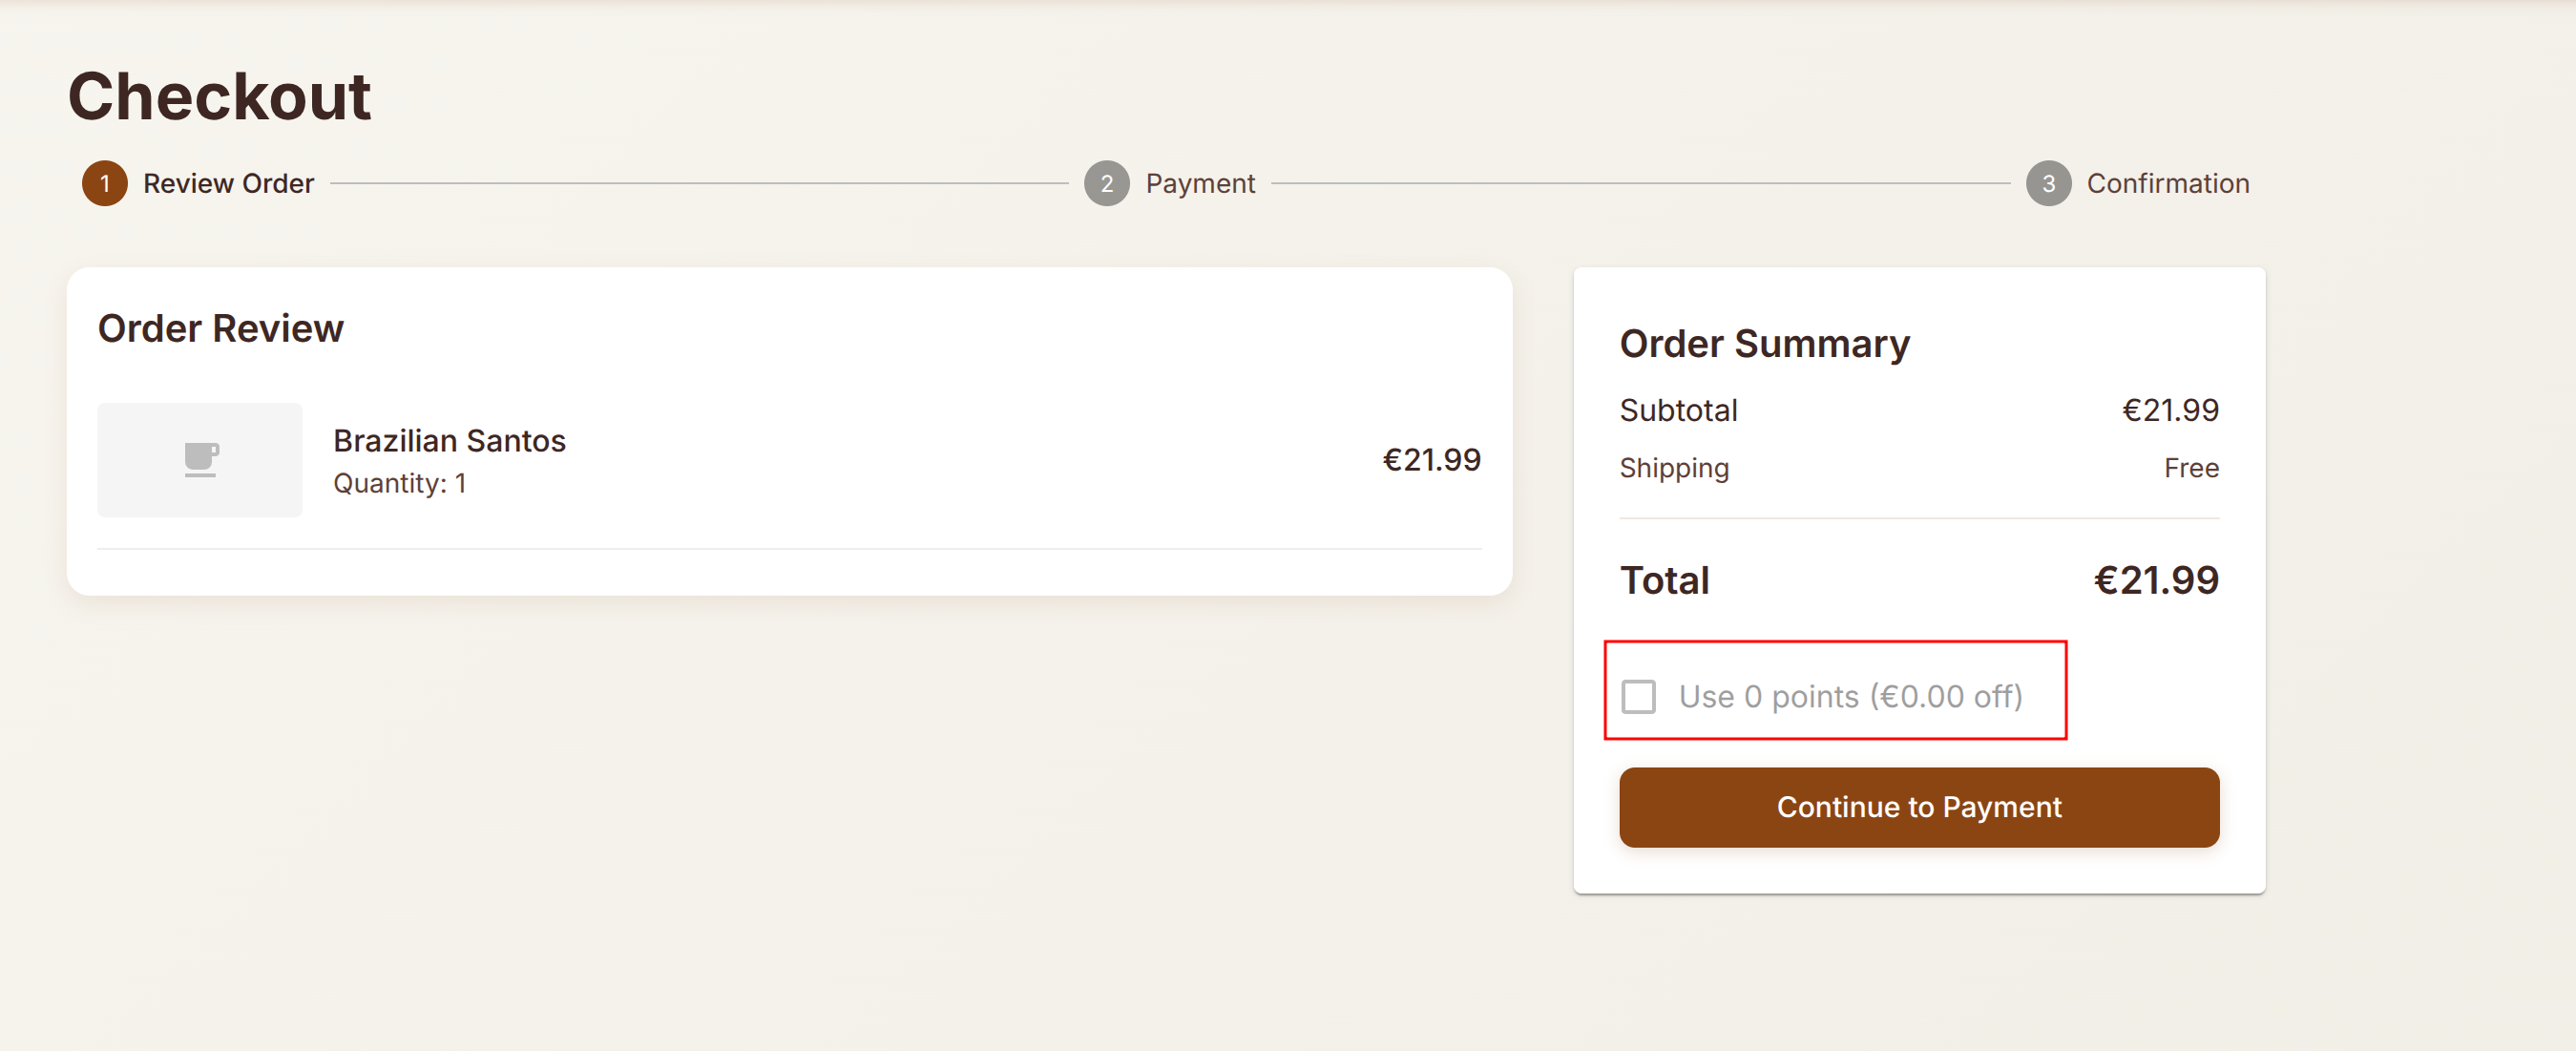Click the Quantity: 1 text
2576x1051 pixels.
tap(399, 484)
